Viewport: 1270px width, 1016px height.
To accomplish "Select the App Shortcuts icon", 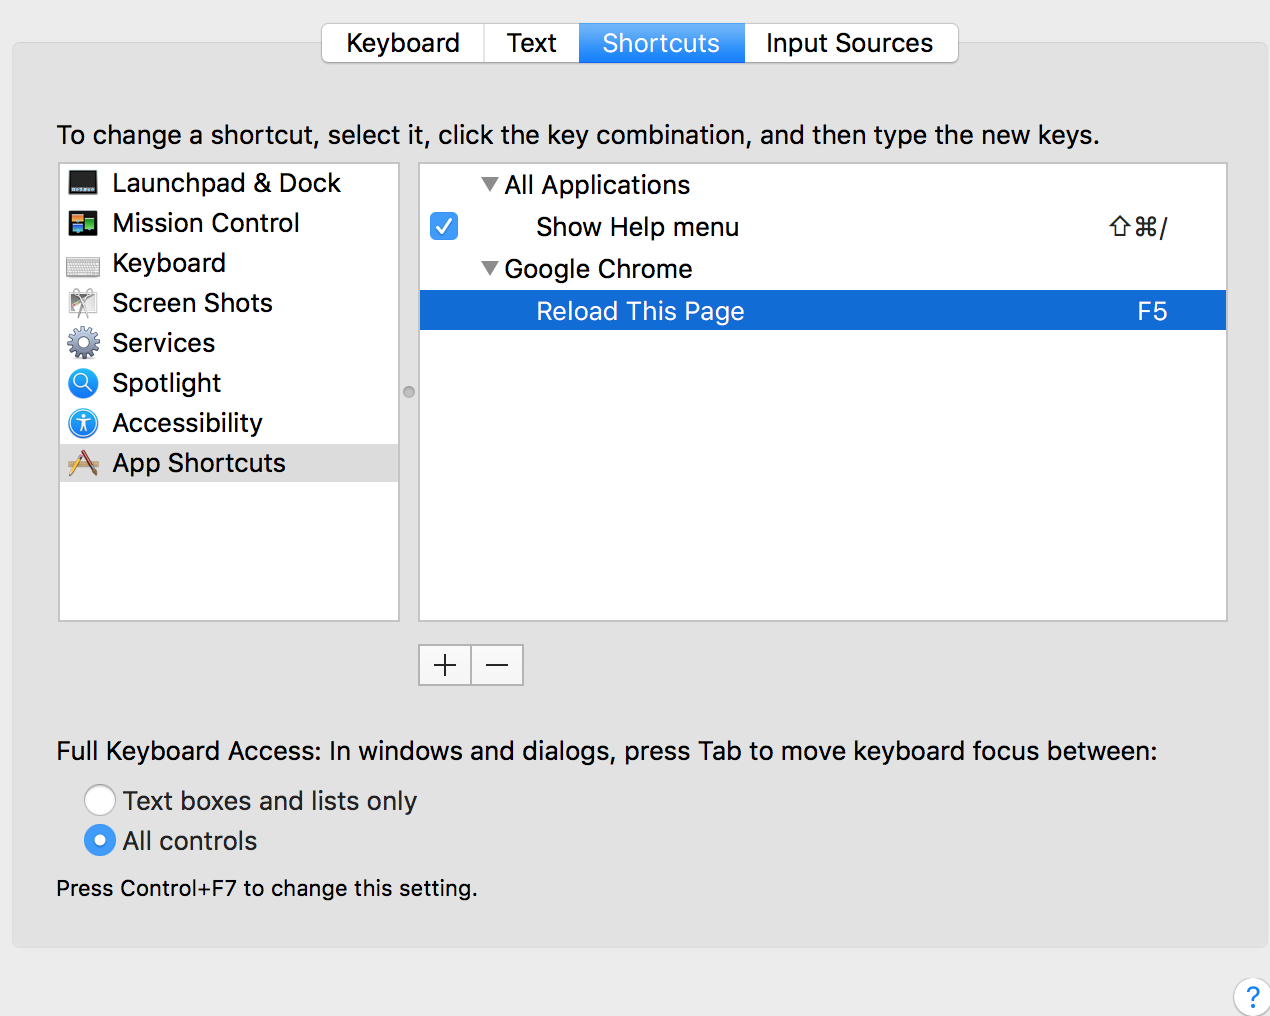I will (x=83, y=463).
